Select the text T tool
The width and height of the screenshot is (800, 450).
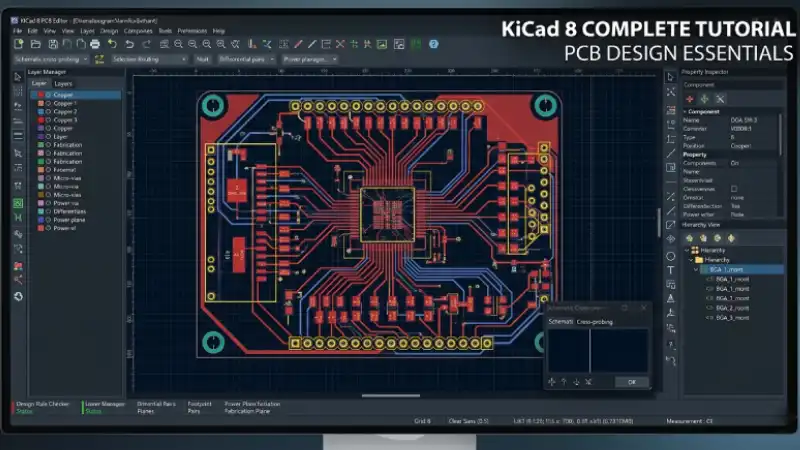(670, 270)
